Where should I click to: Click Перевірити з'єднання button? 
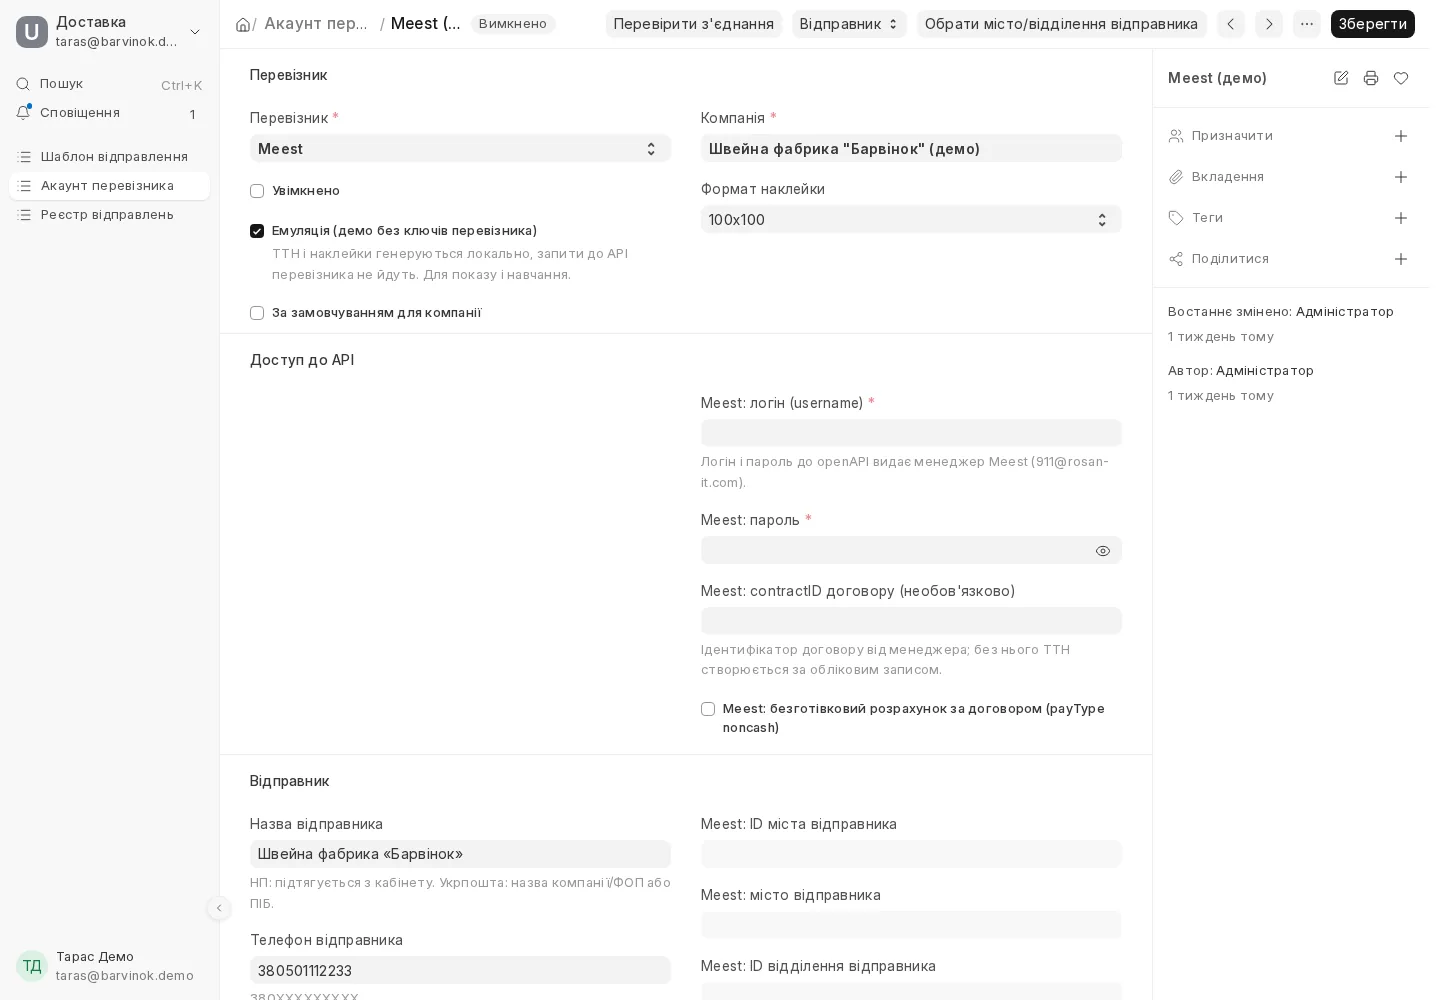(x=694, y=24)
